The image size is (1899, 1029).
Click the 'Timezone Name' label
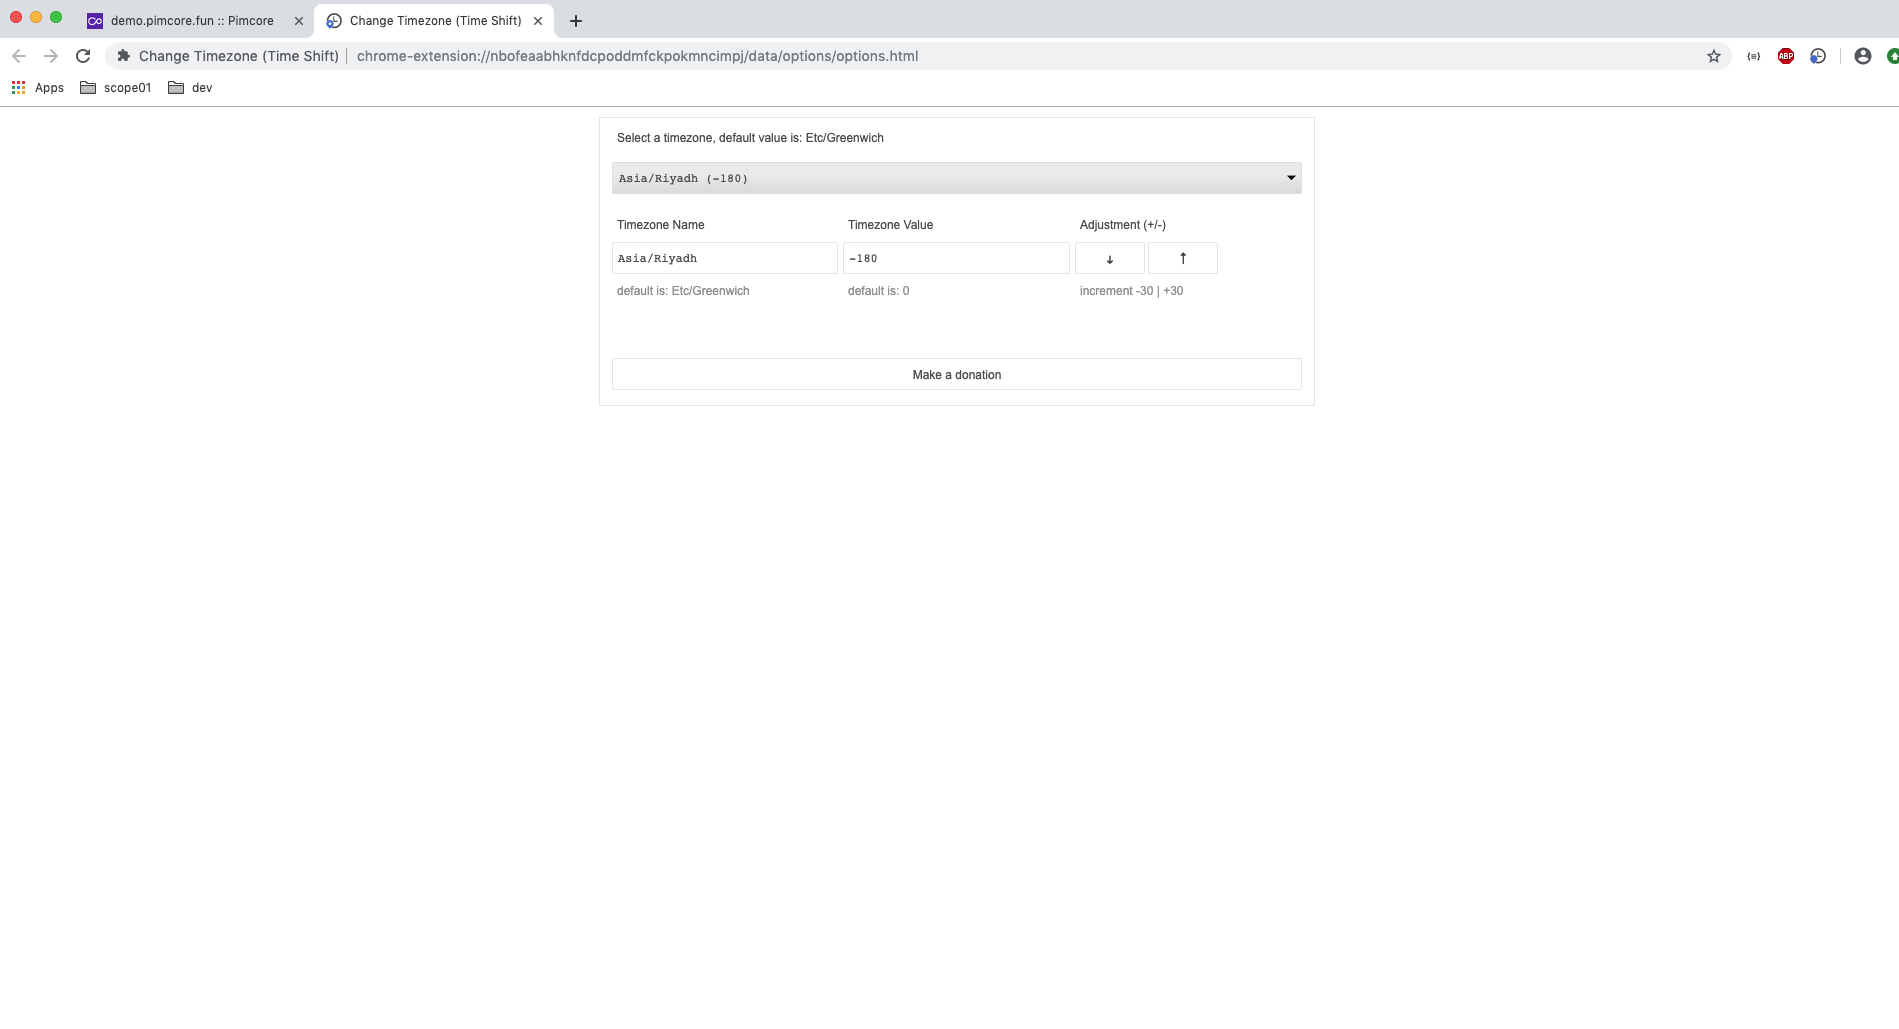tap(660, 225)
